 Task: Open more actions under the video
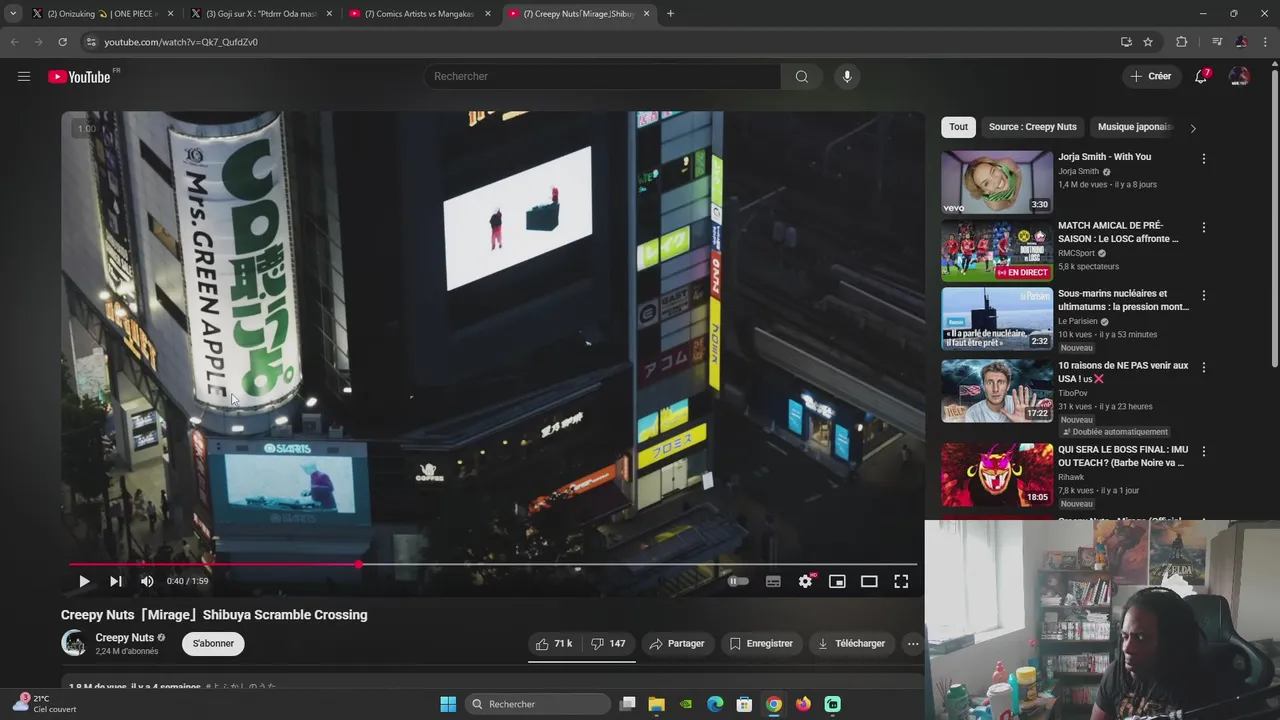pyautogui.click(x=913, y=643)
